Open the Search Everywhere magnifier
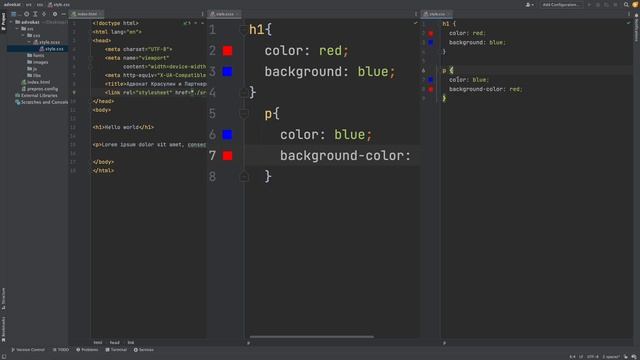This screenshot has width=640, height=360. pos(626,4)
